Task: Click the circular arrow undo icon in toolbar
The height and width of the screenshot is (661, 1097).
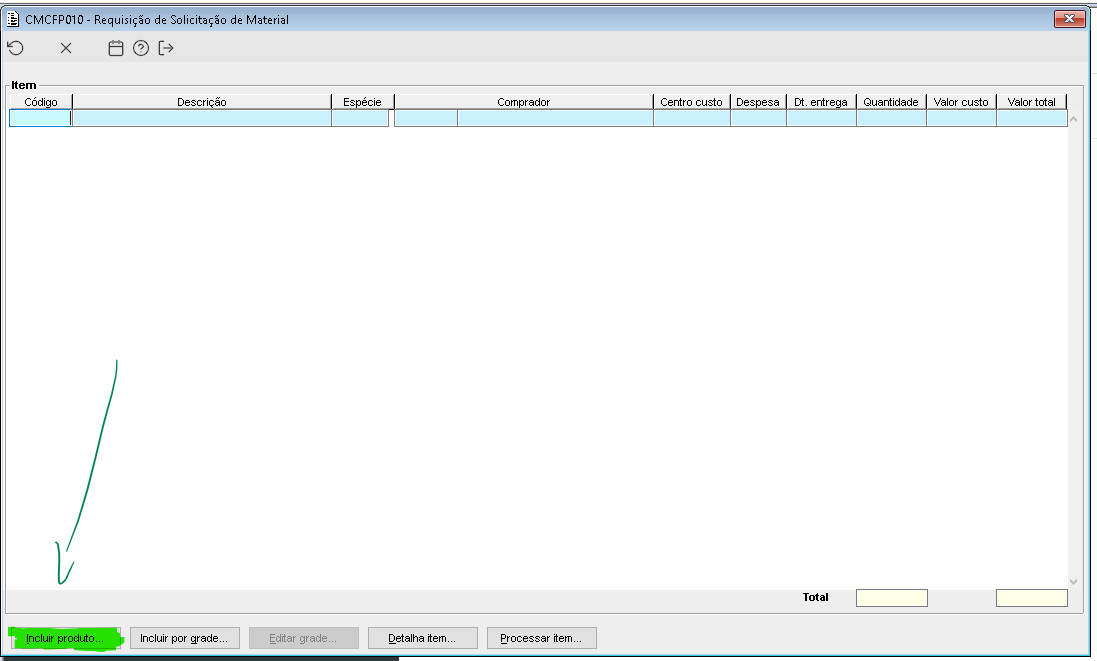Action: pyautogui.click(x=15, y=48)
